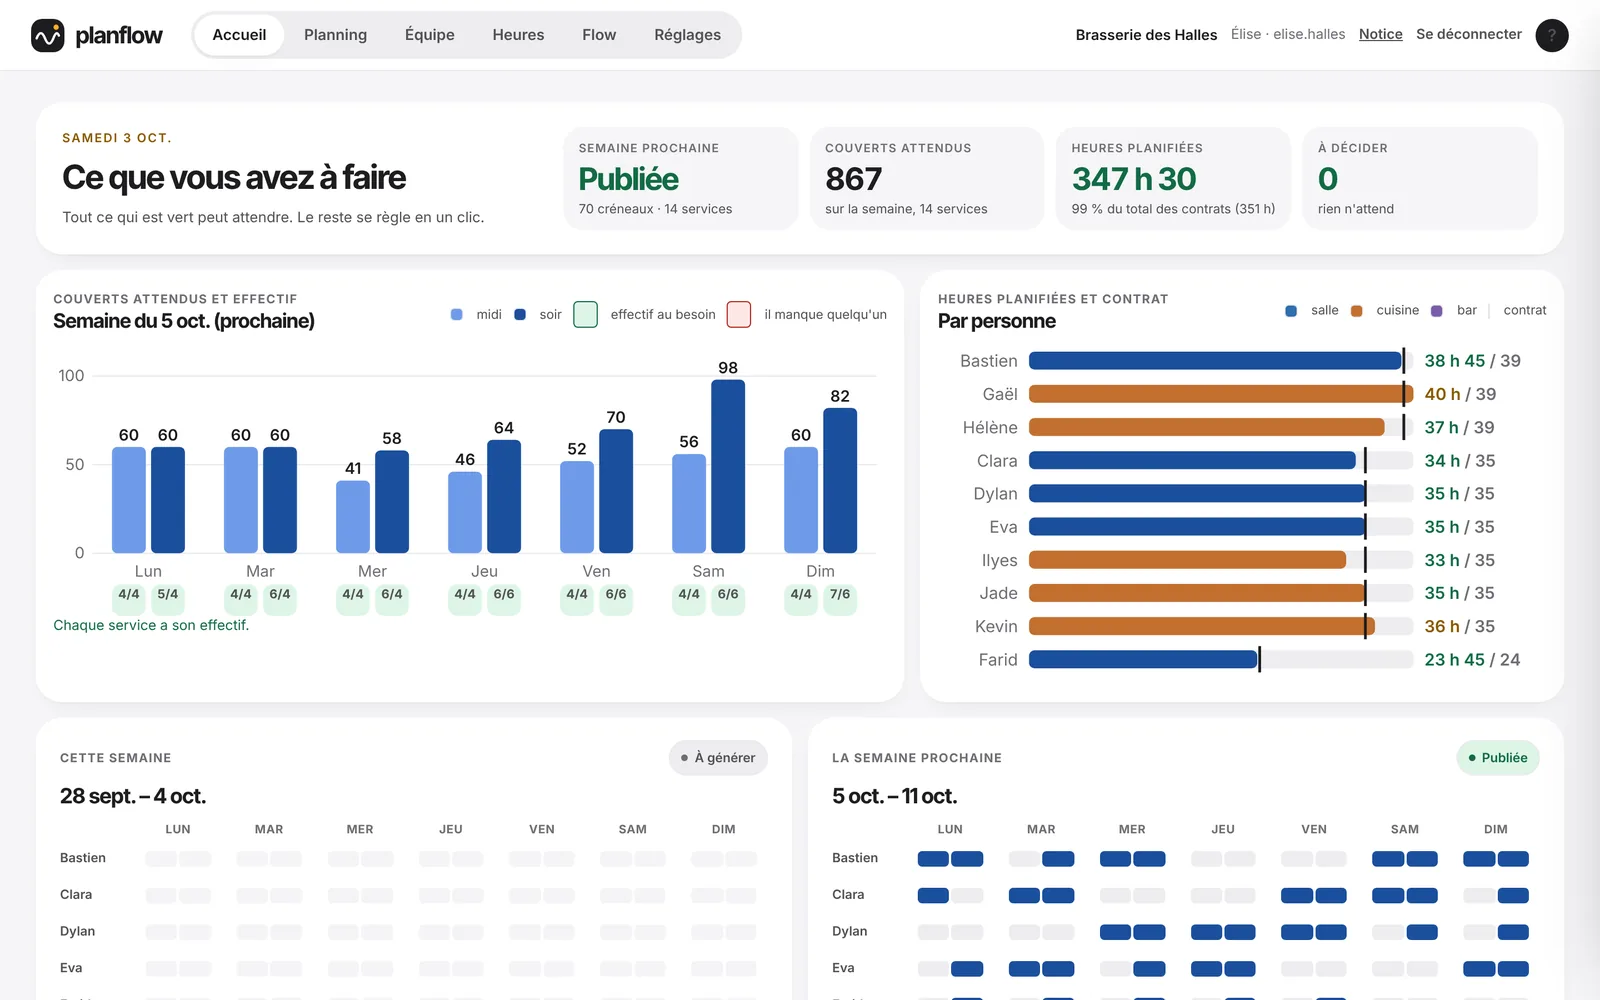Image resolution: width=1600 pixels, height=1000 pixels.
Task: Click the Publiée status badge next week
Action: [x=1498, y=758]
